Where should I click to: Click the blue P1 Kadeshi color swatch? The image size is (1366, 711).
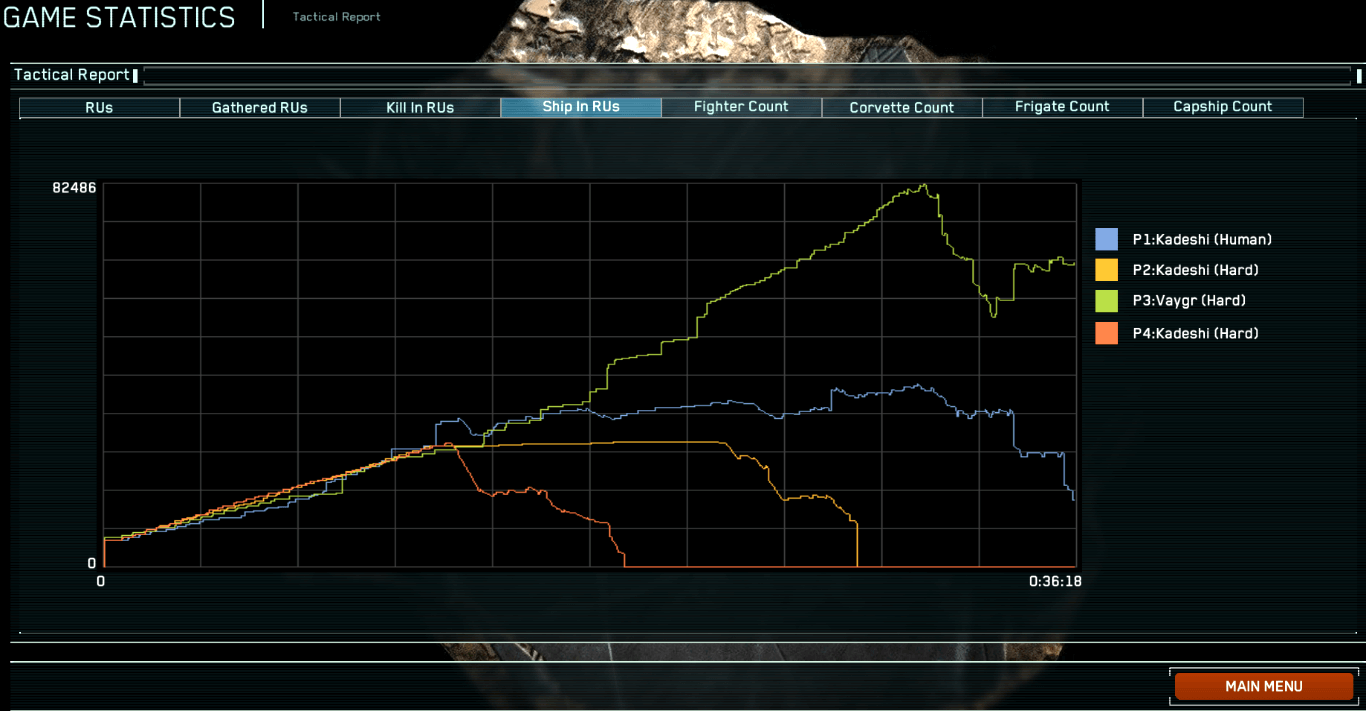(x=1107, y=239)
